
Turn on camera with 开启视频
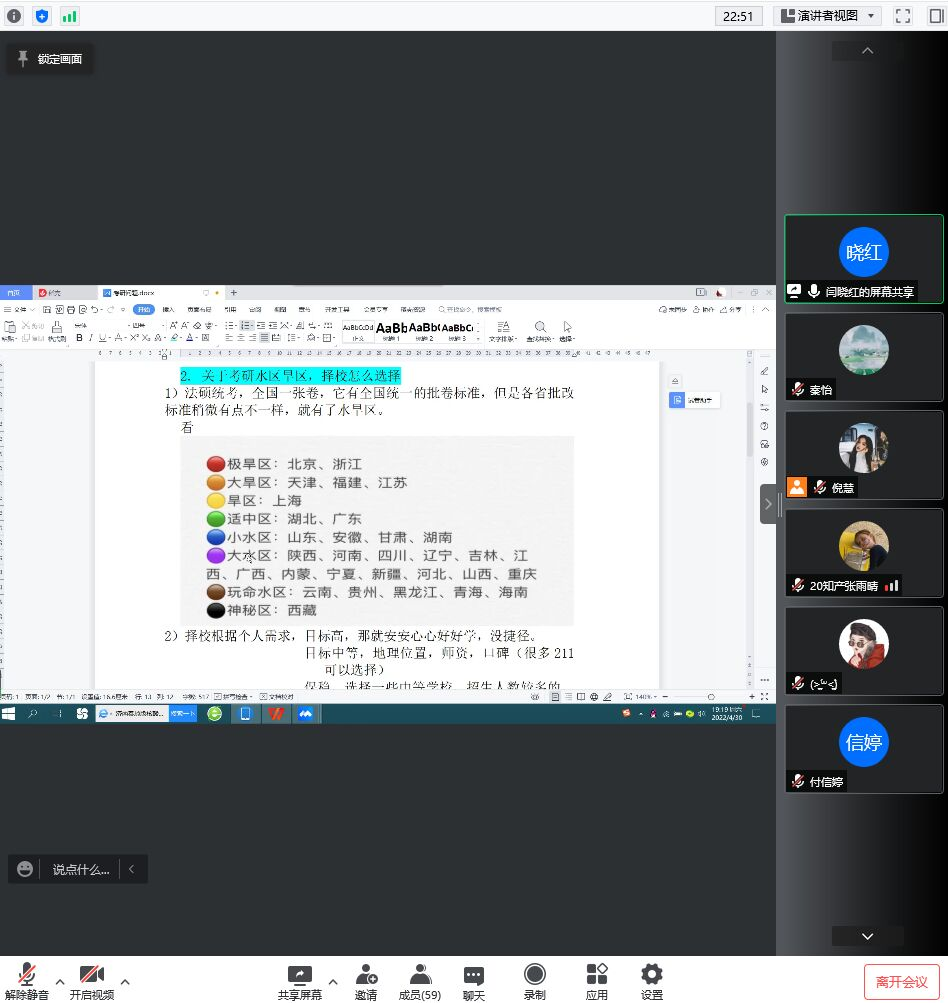(x=92, y=981)
